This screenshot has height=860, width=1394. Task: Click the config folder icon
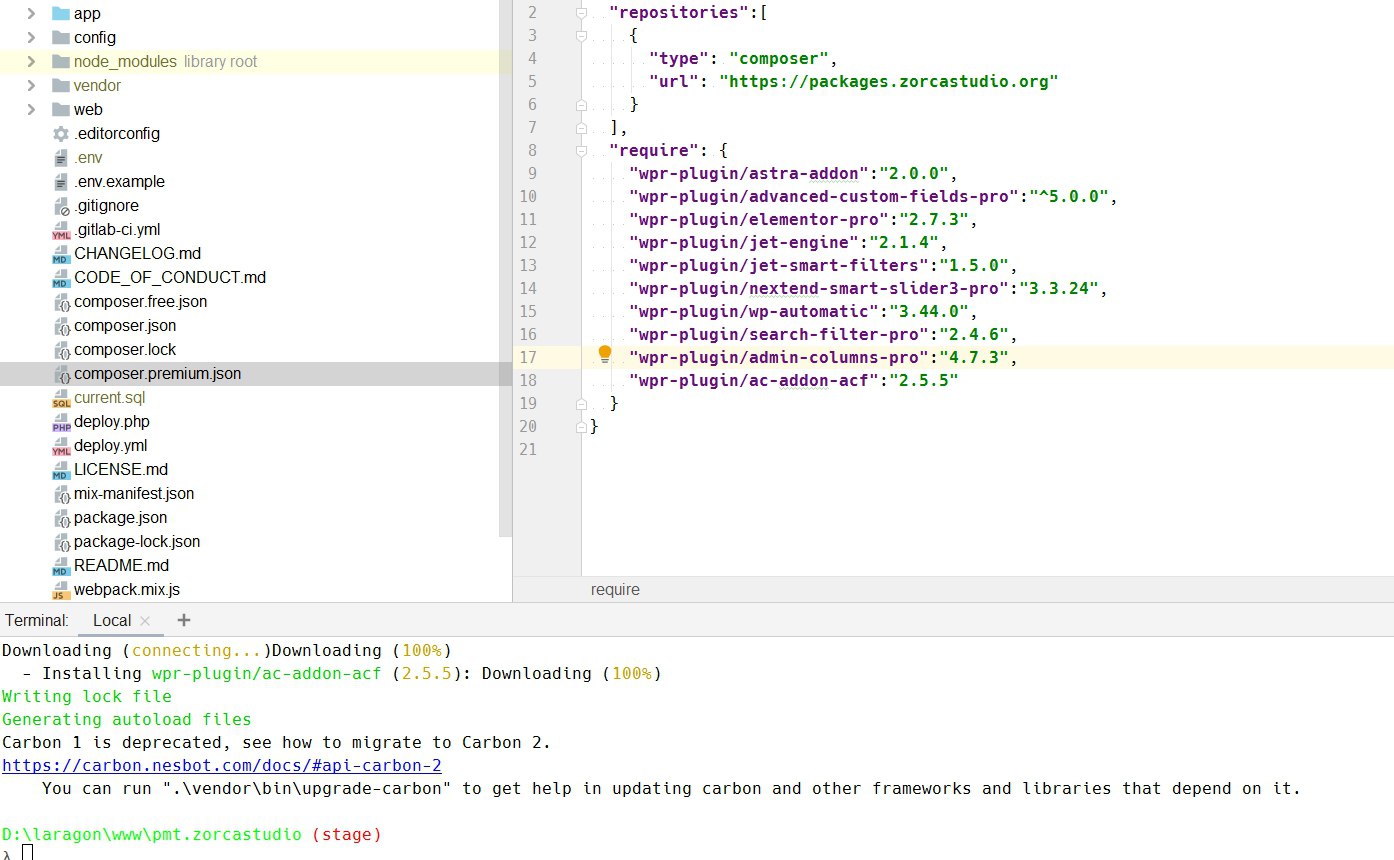60,37
